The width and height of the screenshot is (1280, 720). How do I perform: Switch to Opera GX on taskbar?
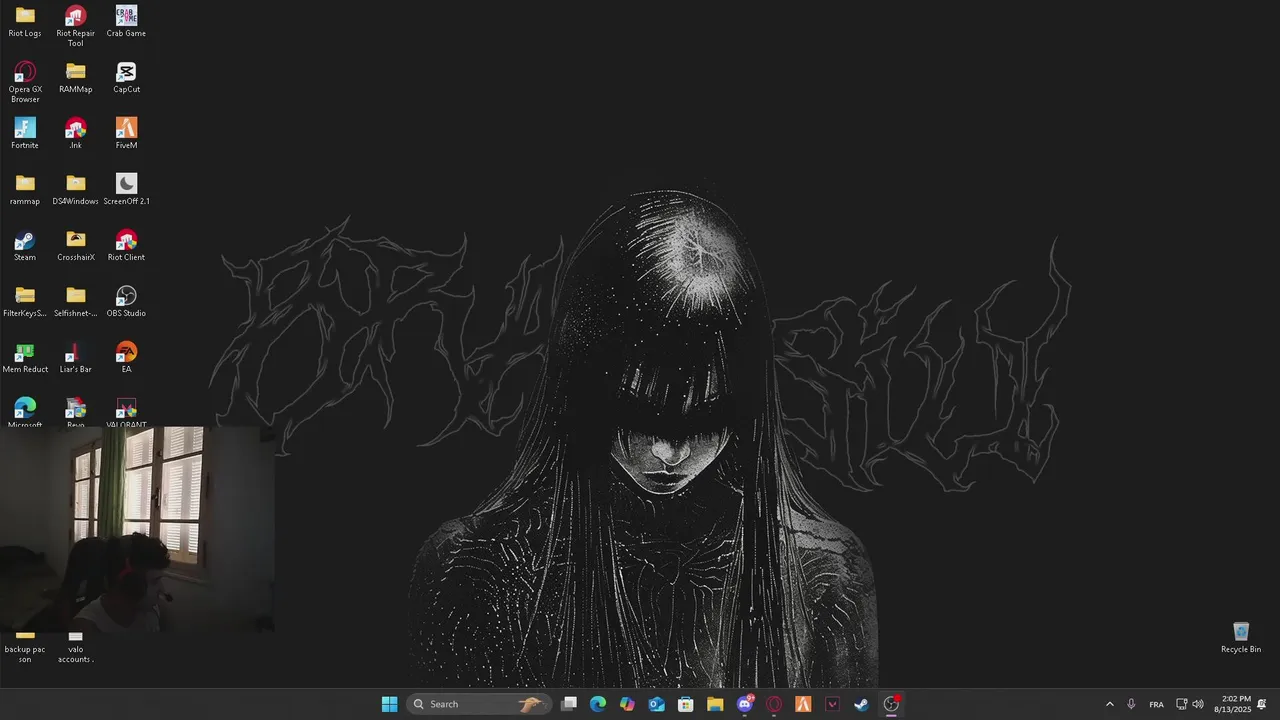coord(774,704)
